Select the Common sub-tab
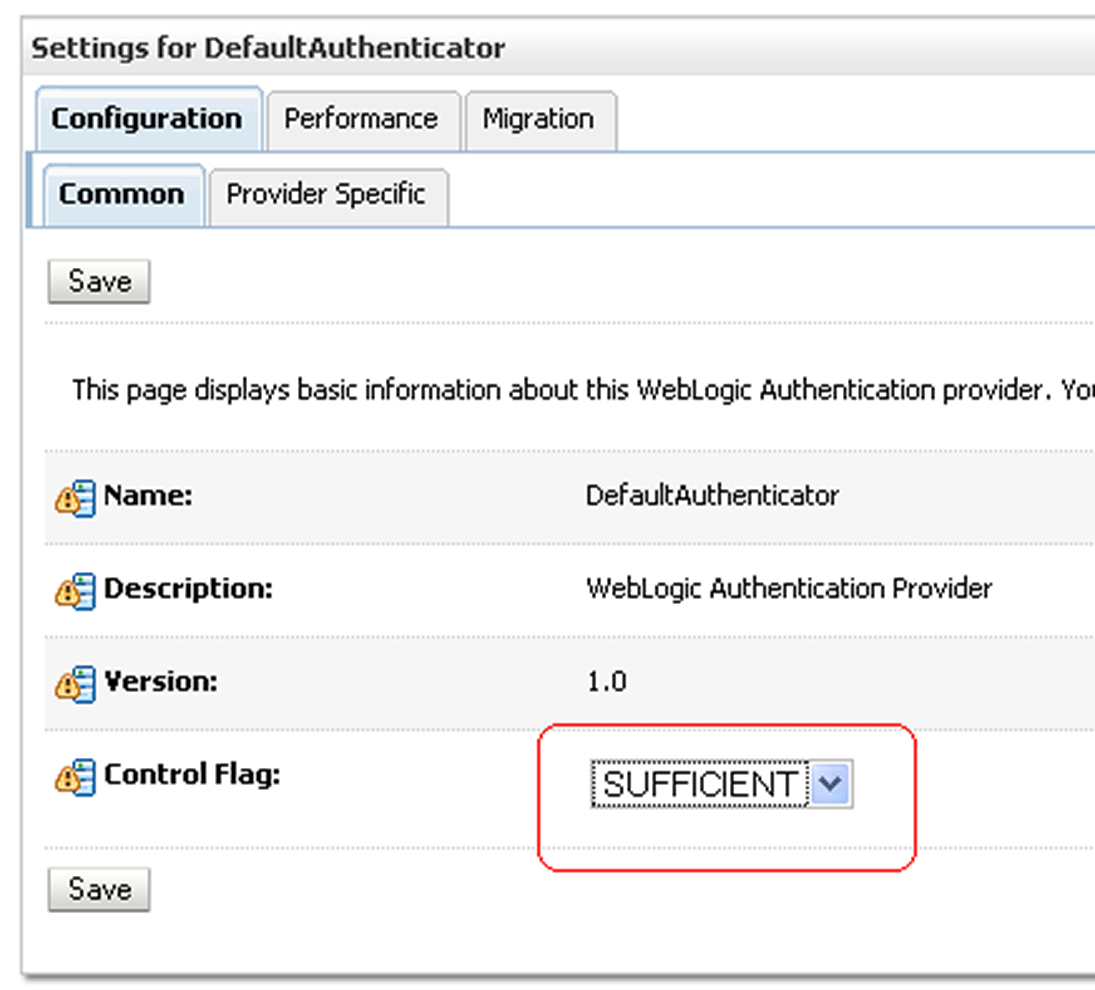The image size is (1095, 990). coord(123,195)
